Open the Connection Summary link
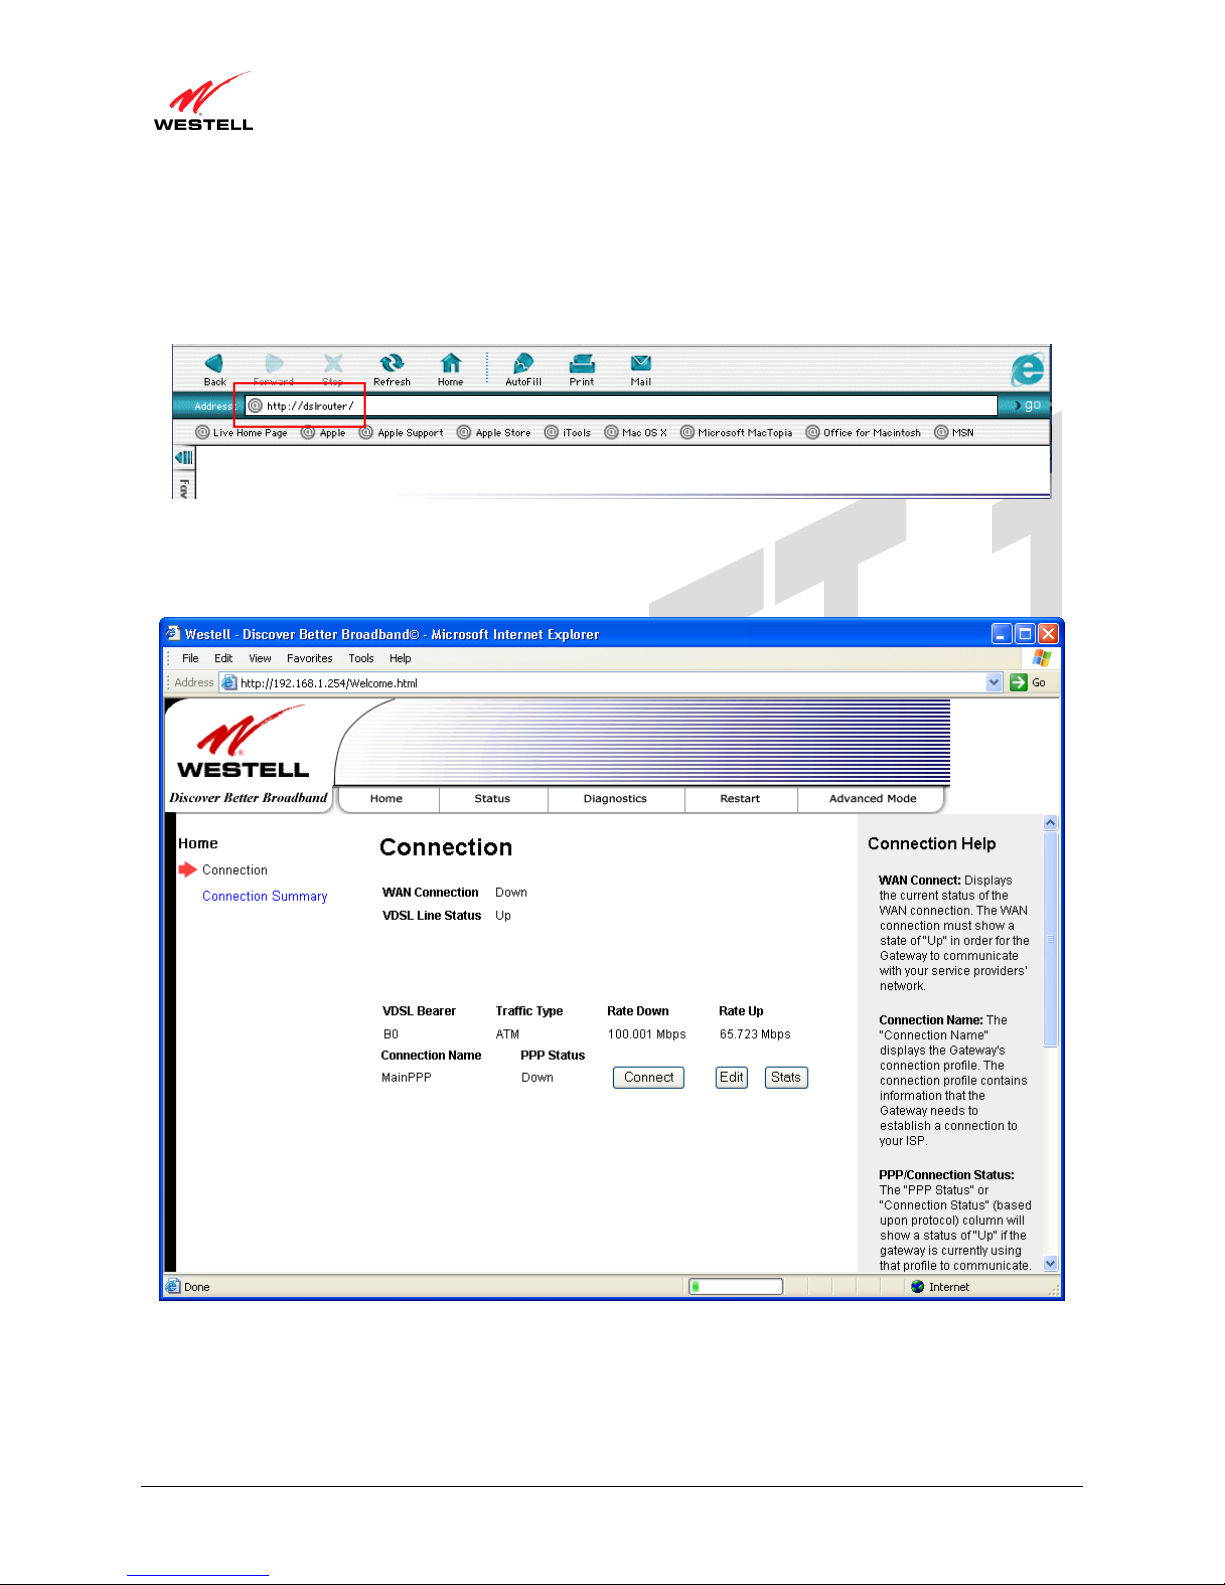Screen dimensions: 1225x1585 tap(265, 896)
